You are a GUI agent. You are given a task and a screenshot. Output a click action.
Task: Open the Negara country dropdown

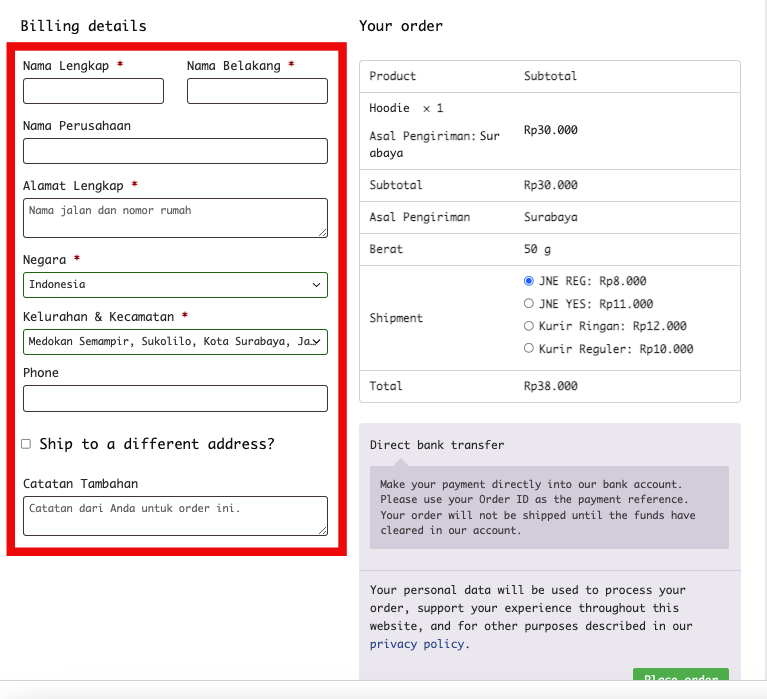[x=175, y=285]
